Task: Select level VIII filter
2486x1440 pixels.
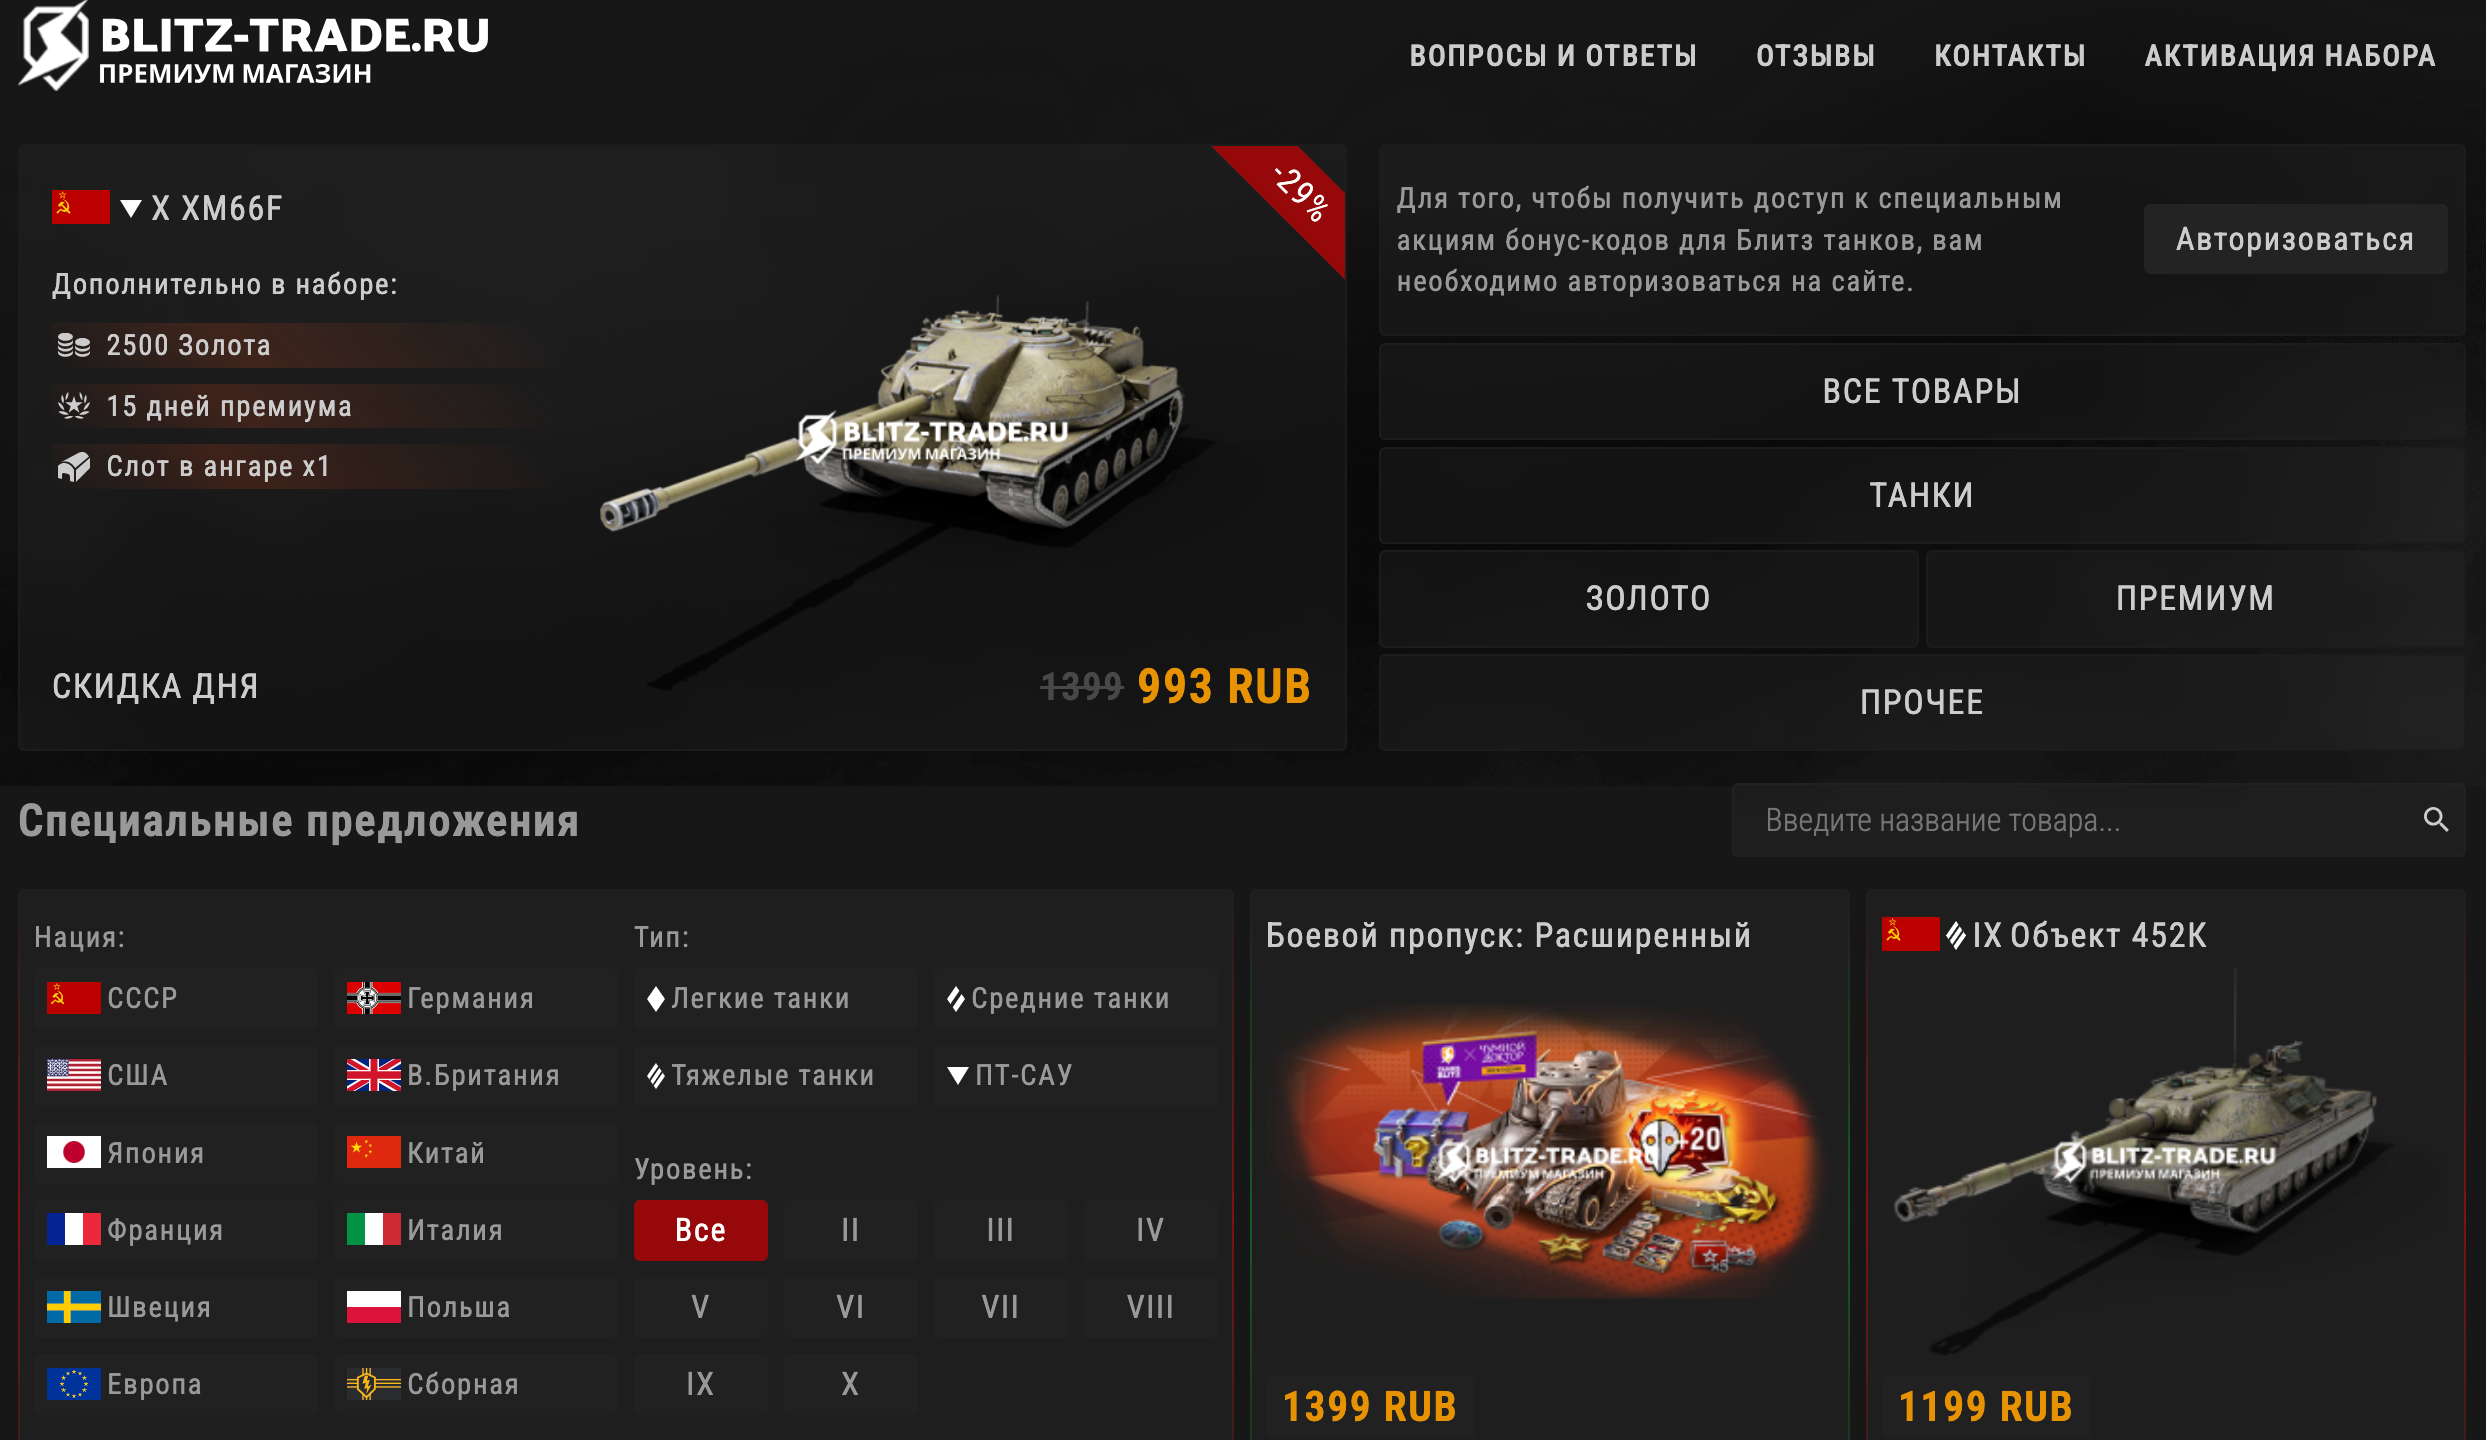Action: (x=1151, y=1307)
